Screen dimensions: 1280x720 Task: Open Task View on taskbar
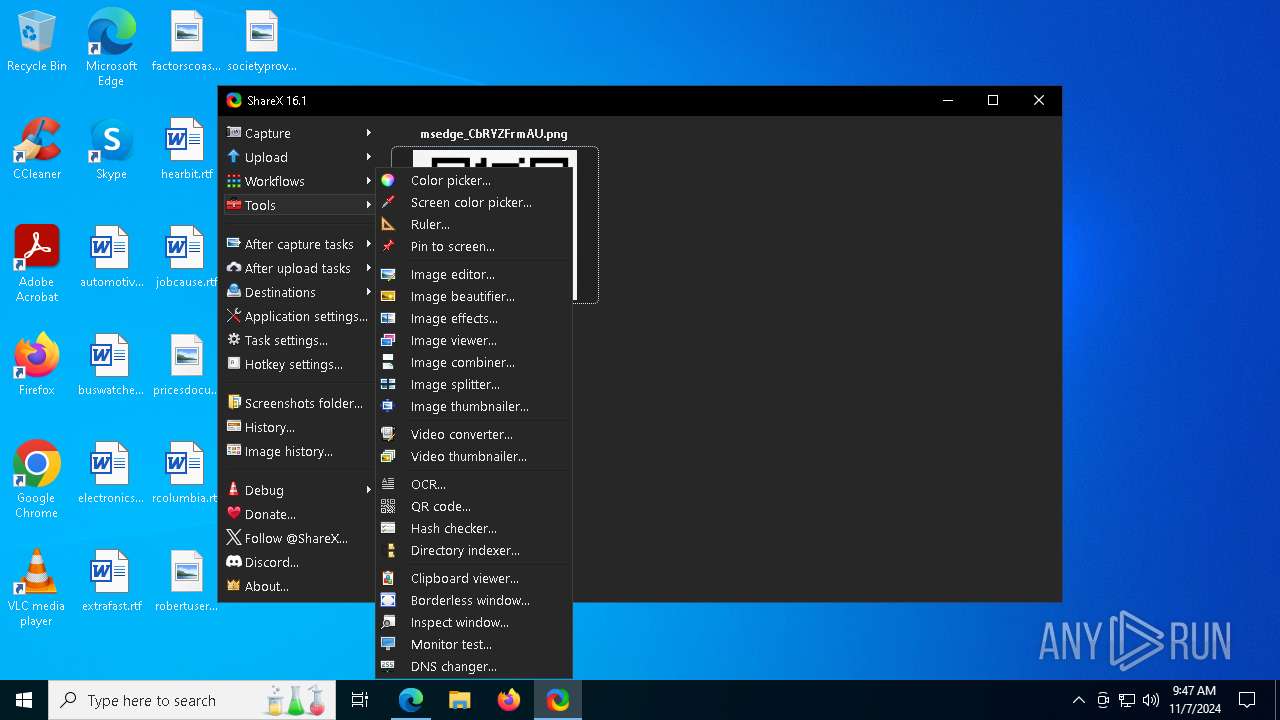(360, 700)
